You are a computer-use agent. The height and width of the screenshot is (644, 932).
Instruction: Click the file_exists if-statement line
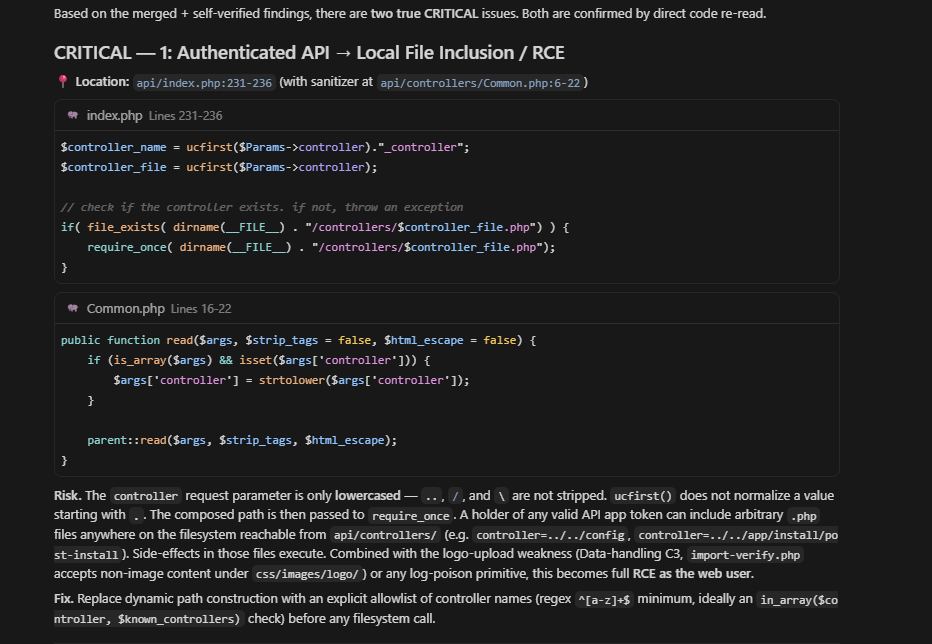pos(315,227)
